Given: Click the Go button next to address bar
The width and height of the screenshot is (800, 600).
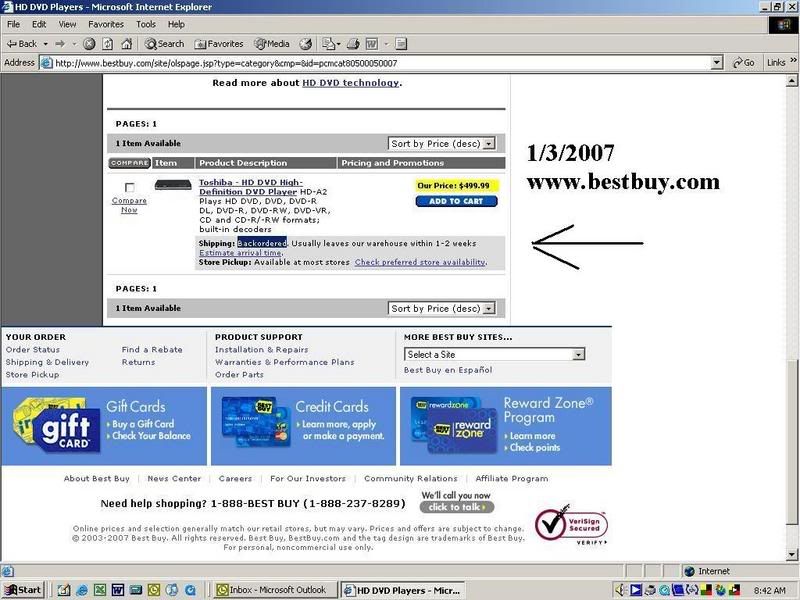Looking at the screenshot, I should tap(743, 63).
